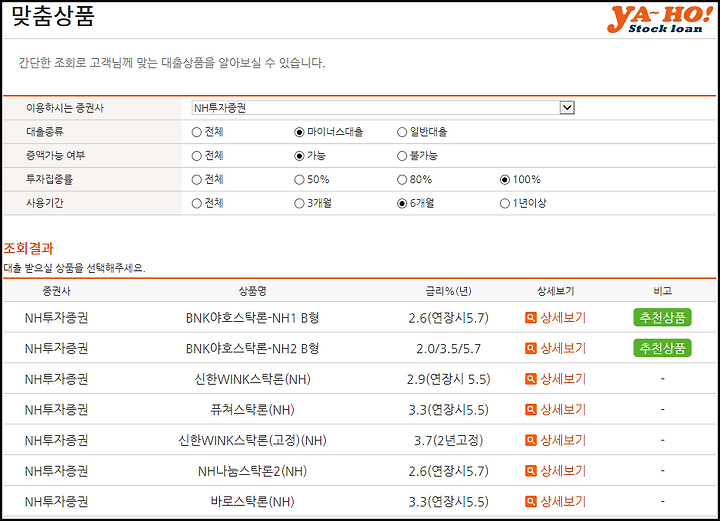This screenshot has width=720, height=521.
Task: Click rate 2.9(연장시 5.5)
Action: pos(449,379)
